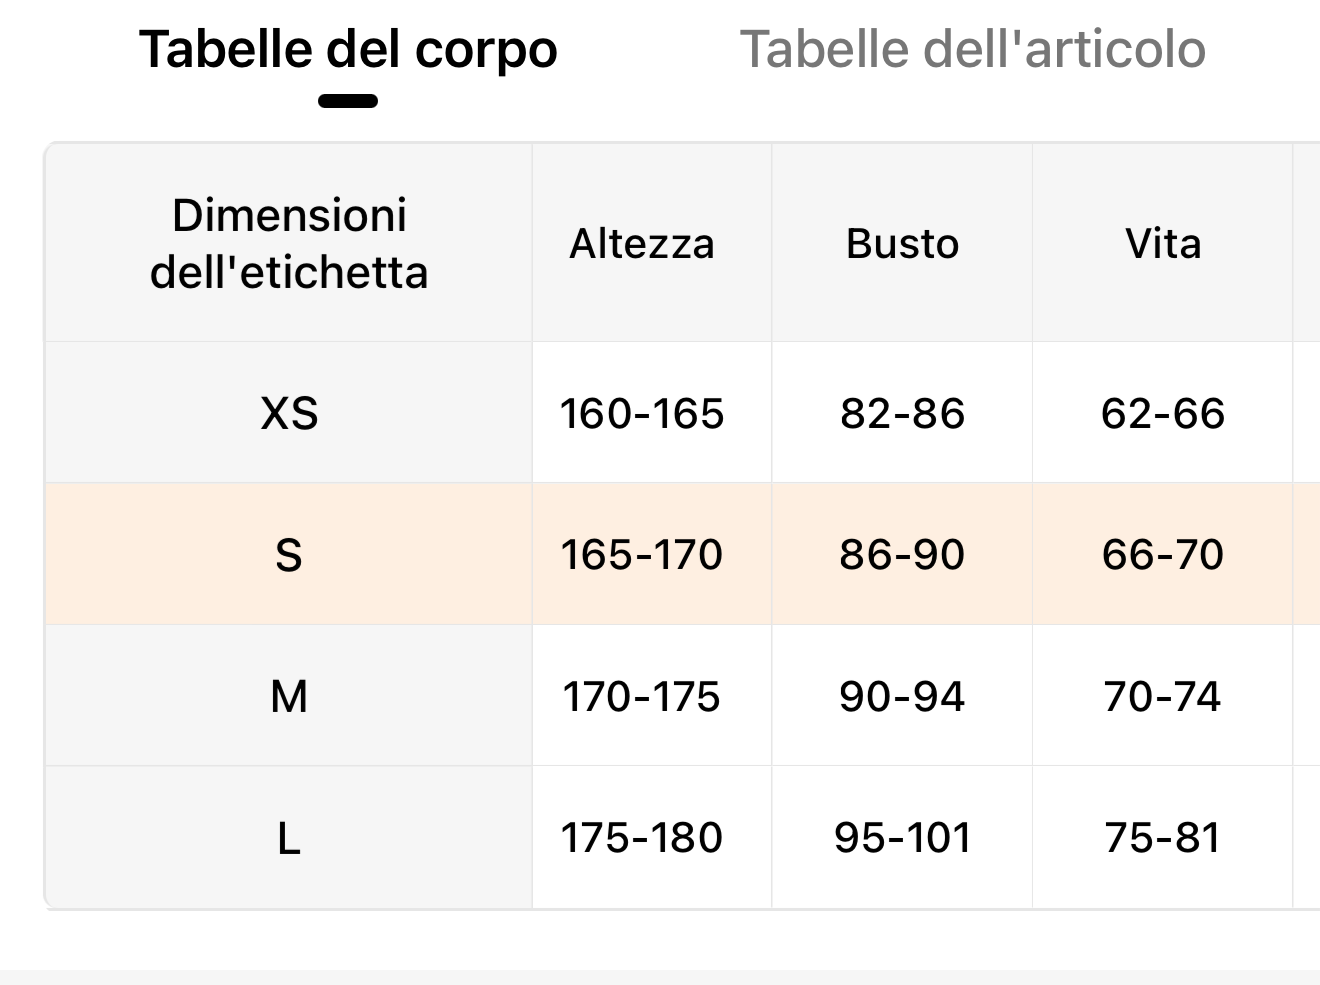Click the 70-74 waist value
1320x985 pixels.
click(1163, 696)
